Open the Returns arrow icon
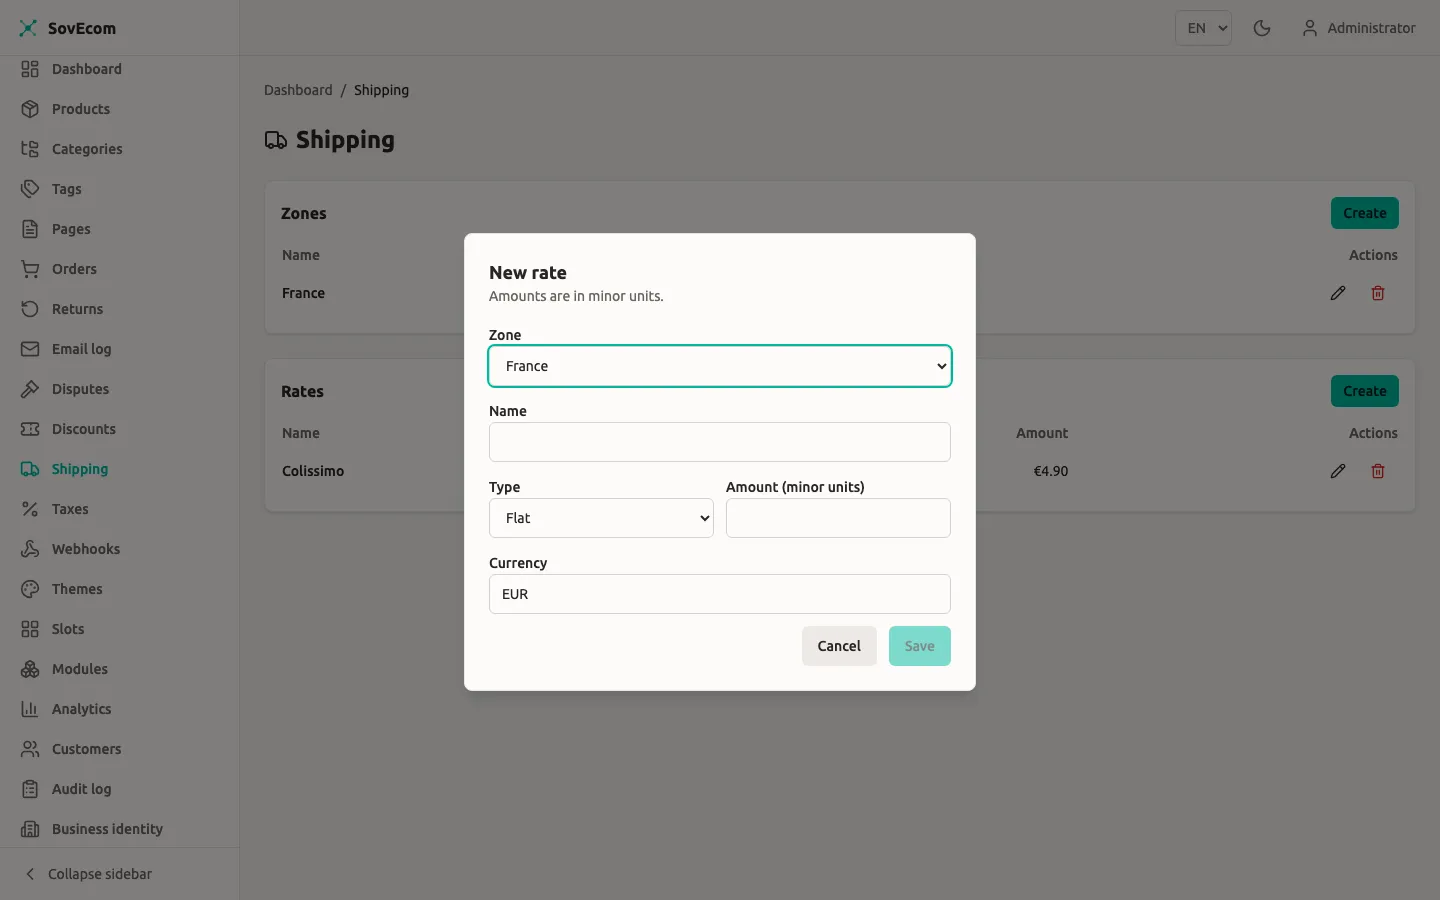The image size is (1440, 900). point(30,309)
